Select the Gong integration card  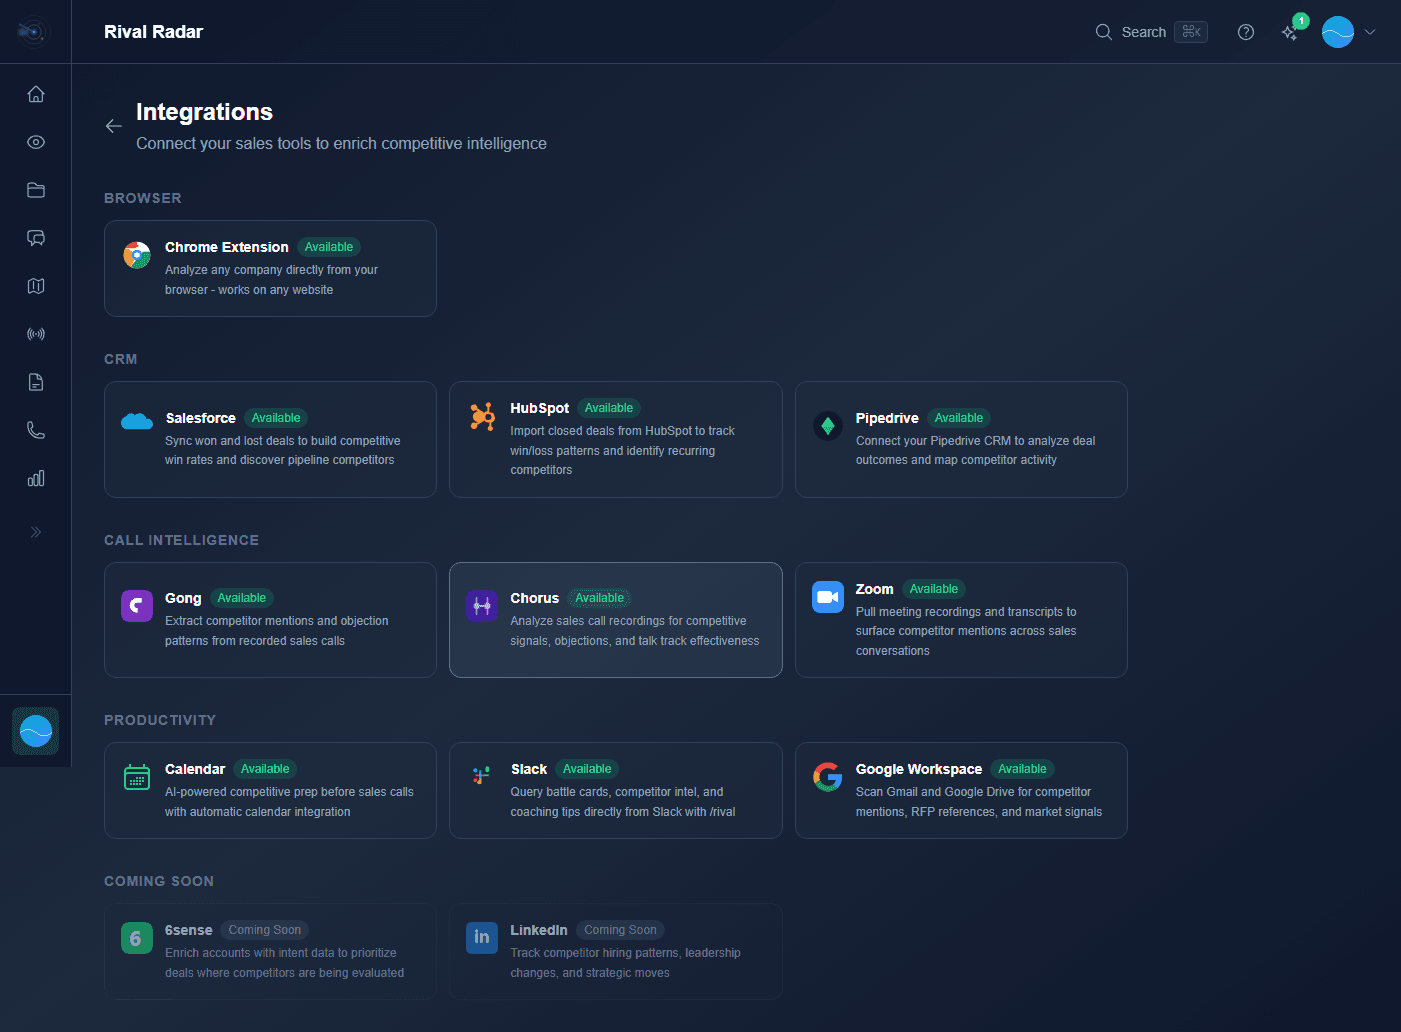coord(269,620)
